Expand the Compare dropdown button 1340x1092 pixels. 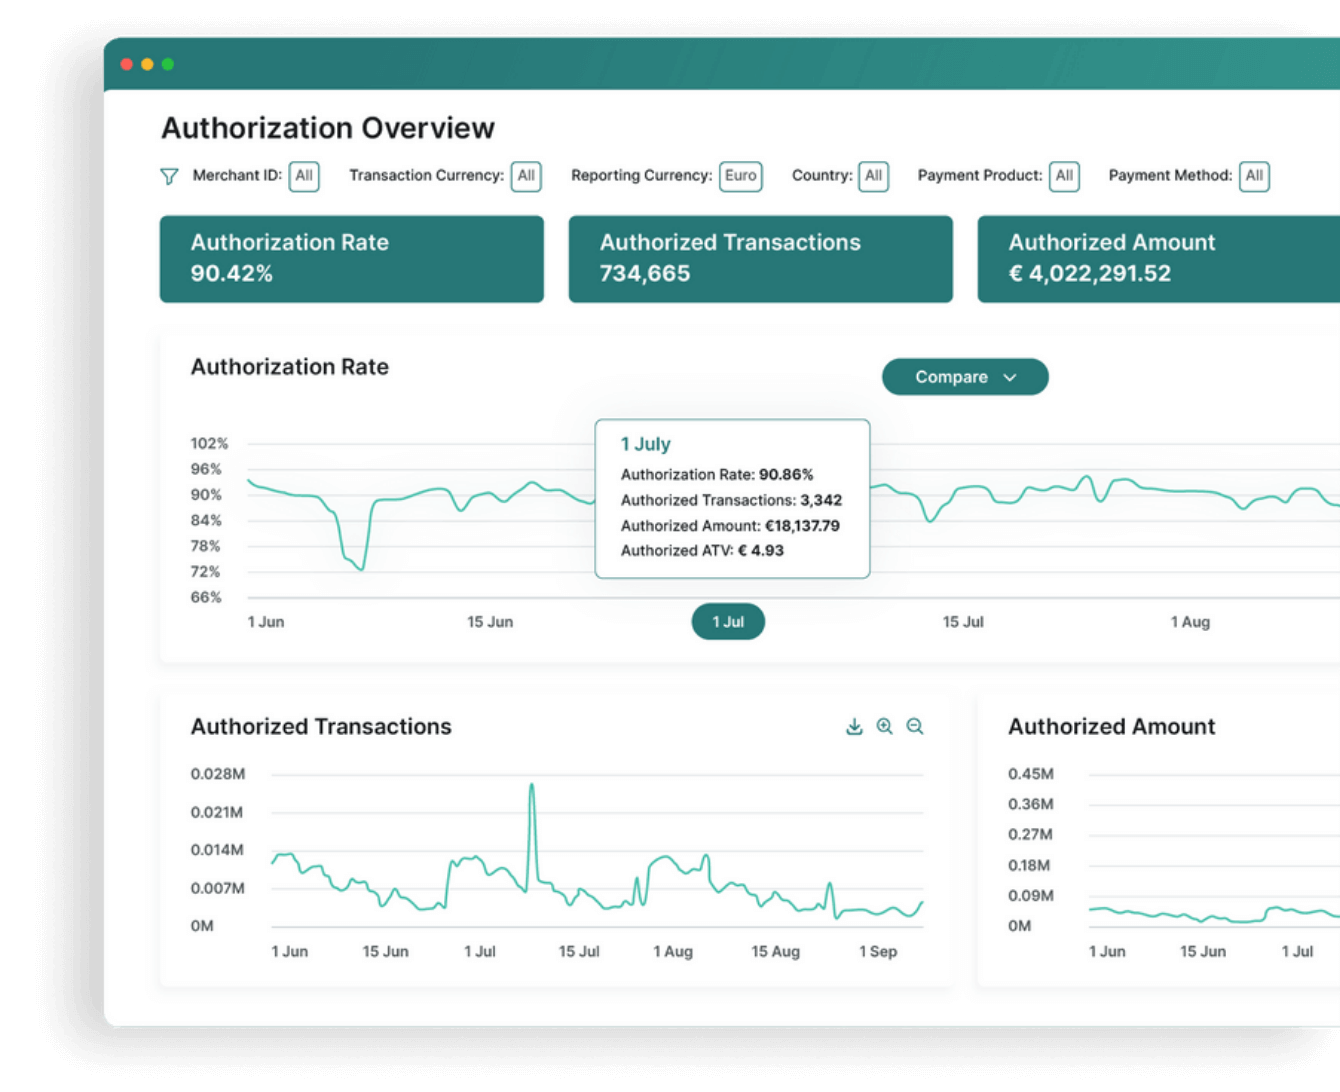click(x=965, y=377)
